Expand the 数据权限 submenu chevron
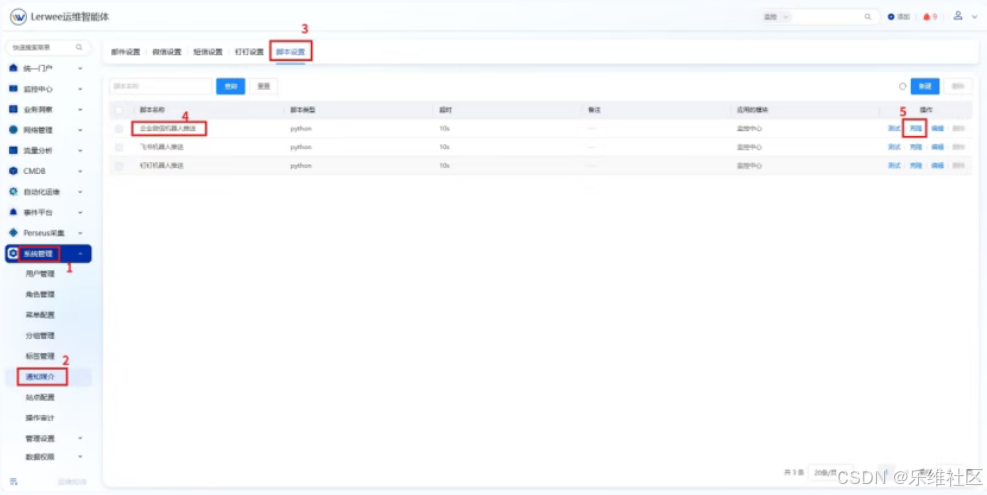 pyautogui.click(x=80, y=457)
